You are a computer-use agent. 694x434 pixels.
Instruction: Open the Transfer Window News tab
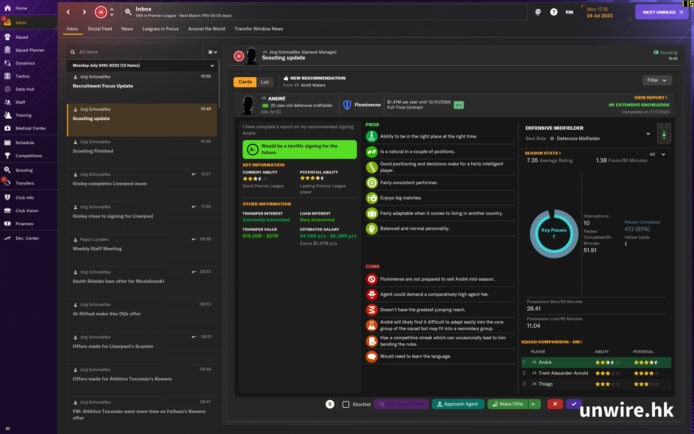click(x=258, y=29)
